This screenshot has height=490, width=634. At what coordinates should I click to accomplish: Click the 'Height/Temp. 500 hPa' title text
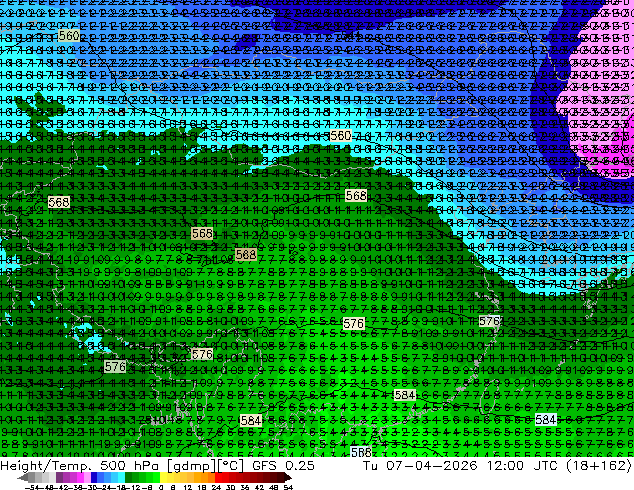point(81,466)
